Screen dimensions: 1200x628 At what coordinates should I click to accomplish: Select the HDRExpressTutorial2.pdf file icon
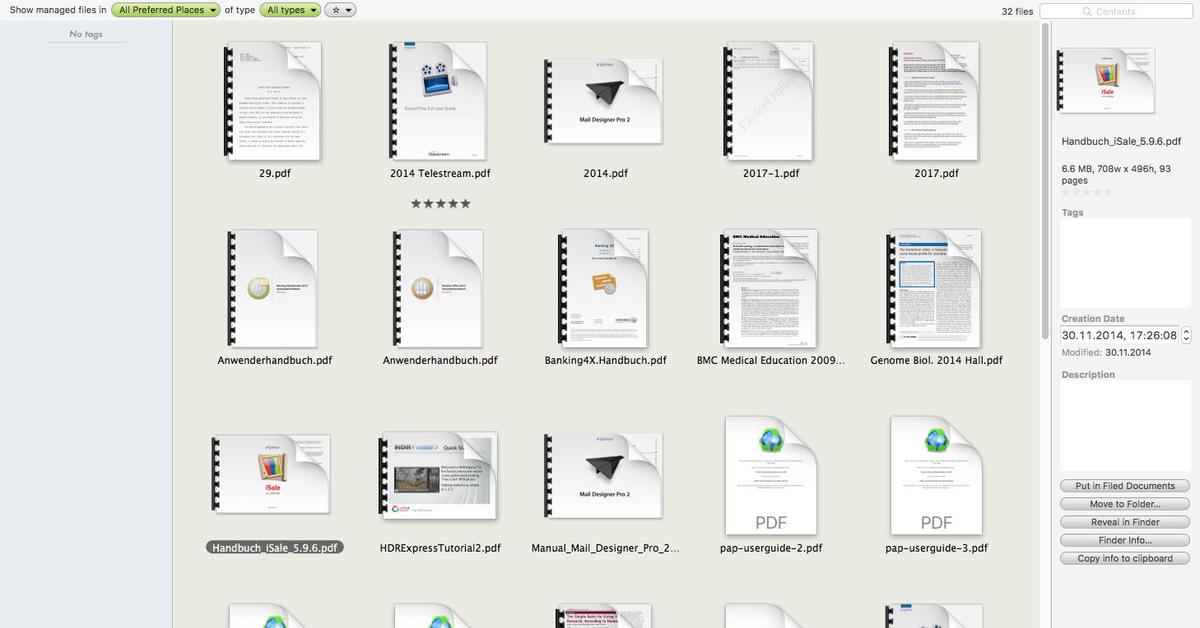pos(440,476)
